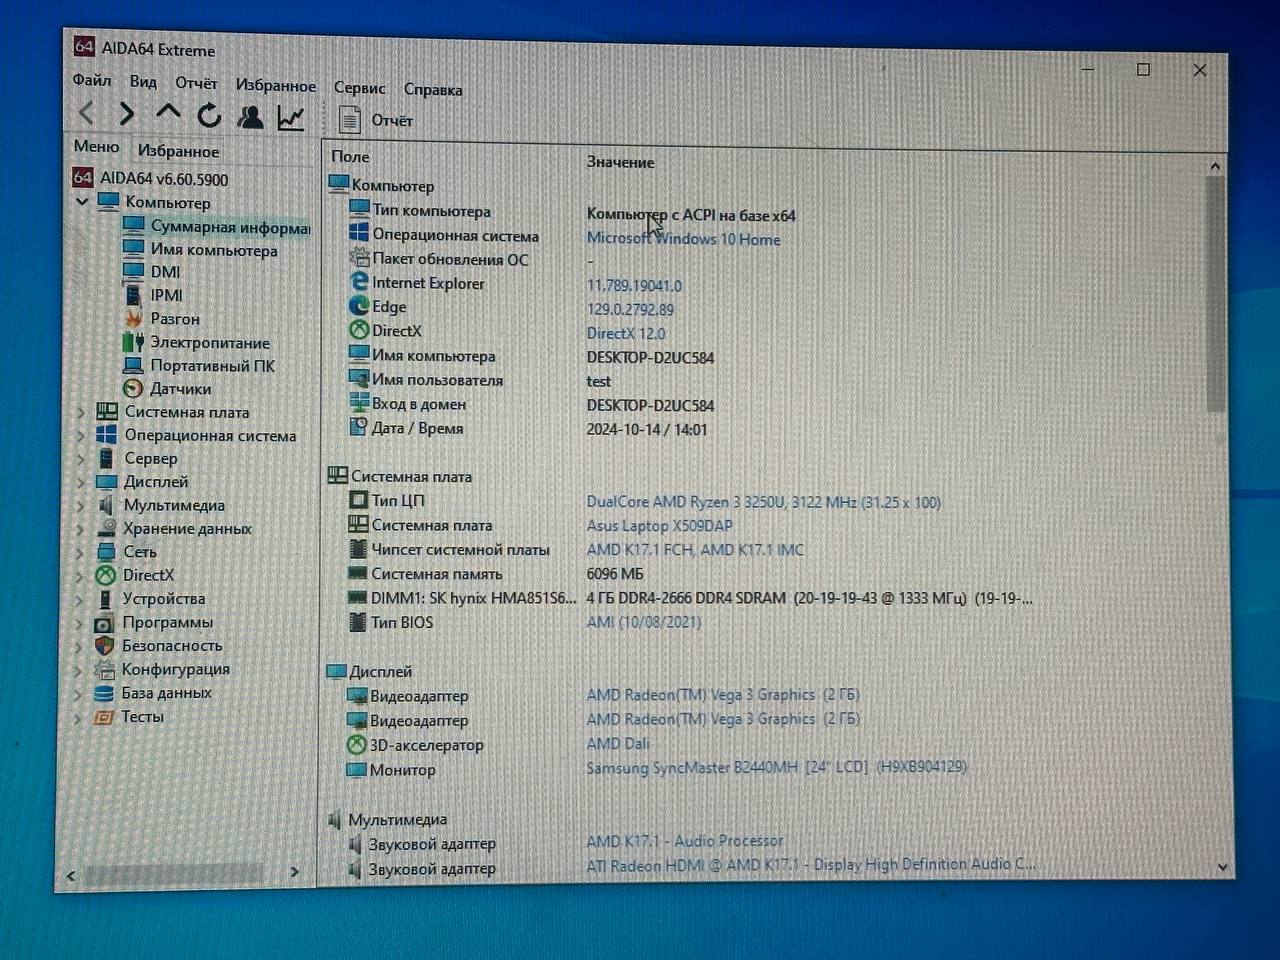Open Разгон overclock tree item

175,319
